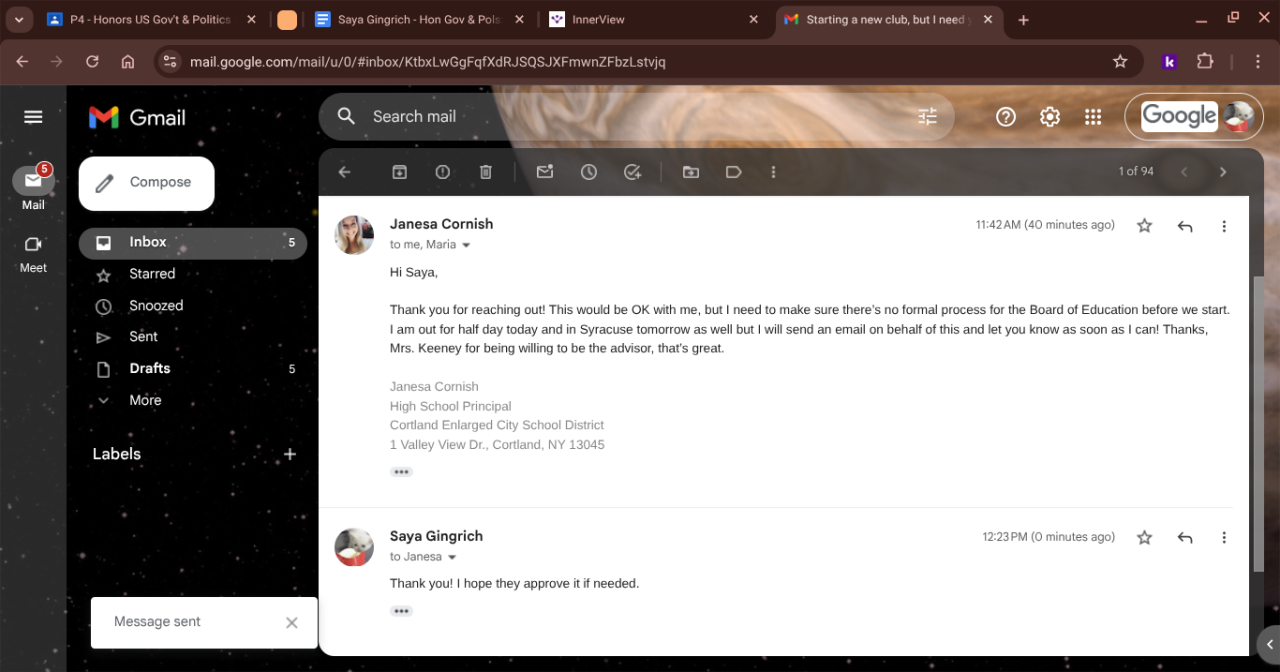
Task: Add conversation to Tasks
Action: [x=632, y=172]
